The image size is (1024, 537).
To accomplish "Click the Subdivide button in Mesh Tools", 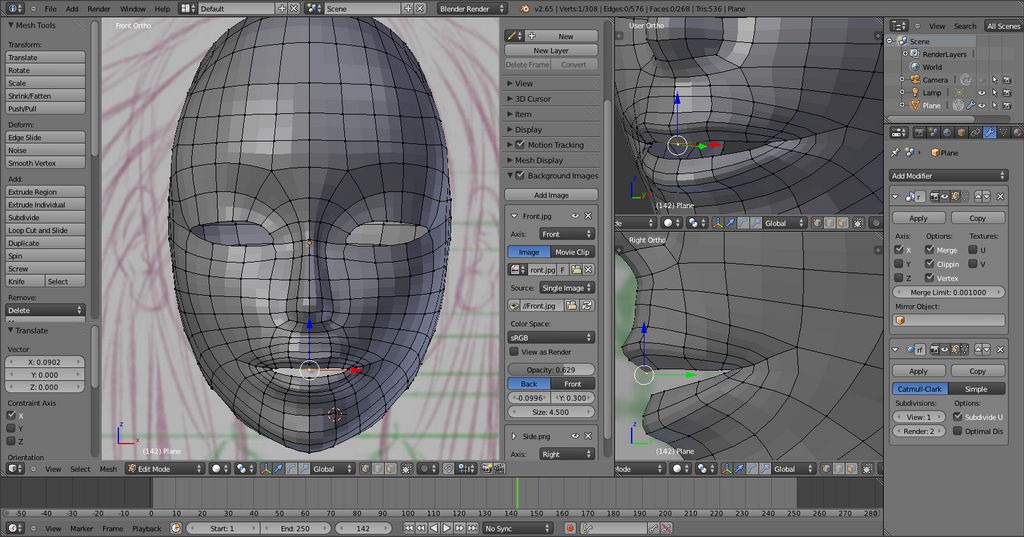I will click(x=46, y=217).
